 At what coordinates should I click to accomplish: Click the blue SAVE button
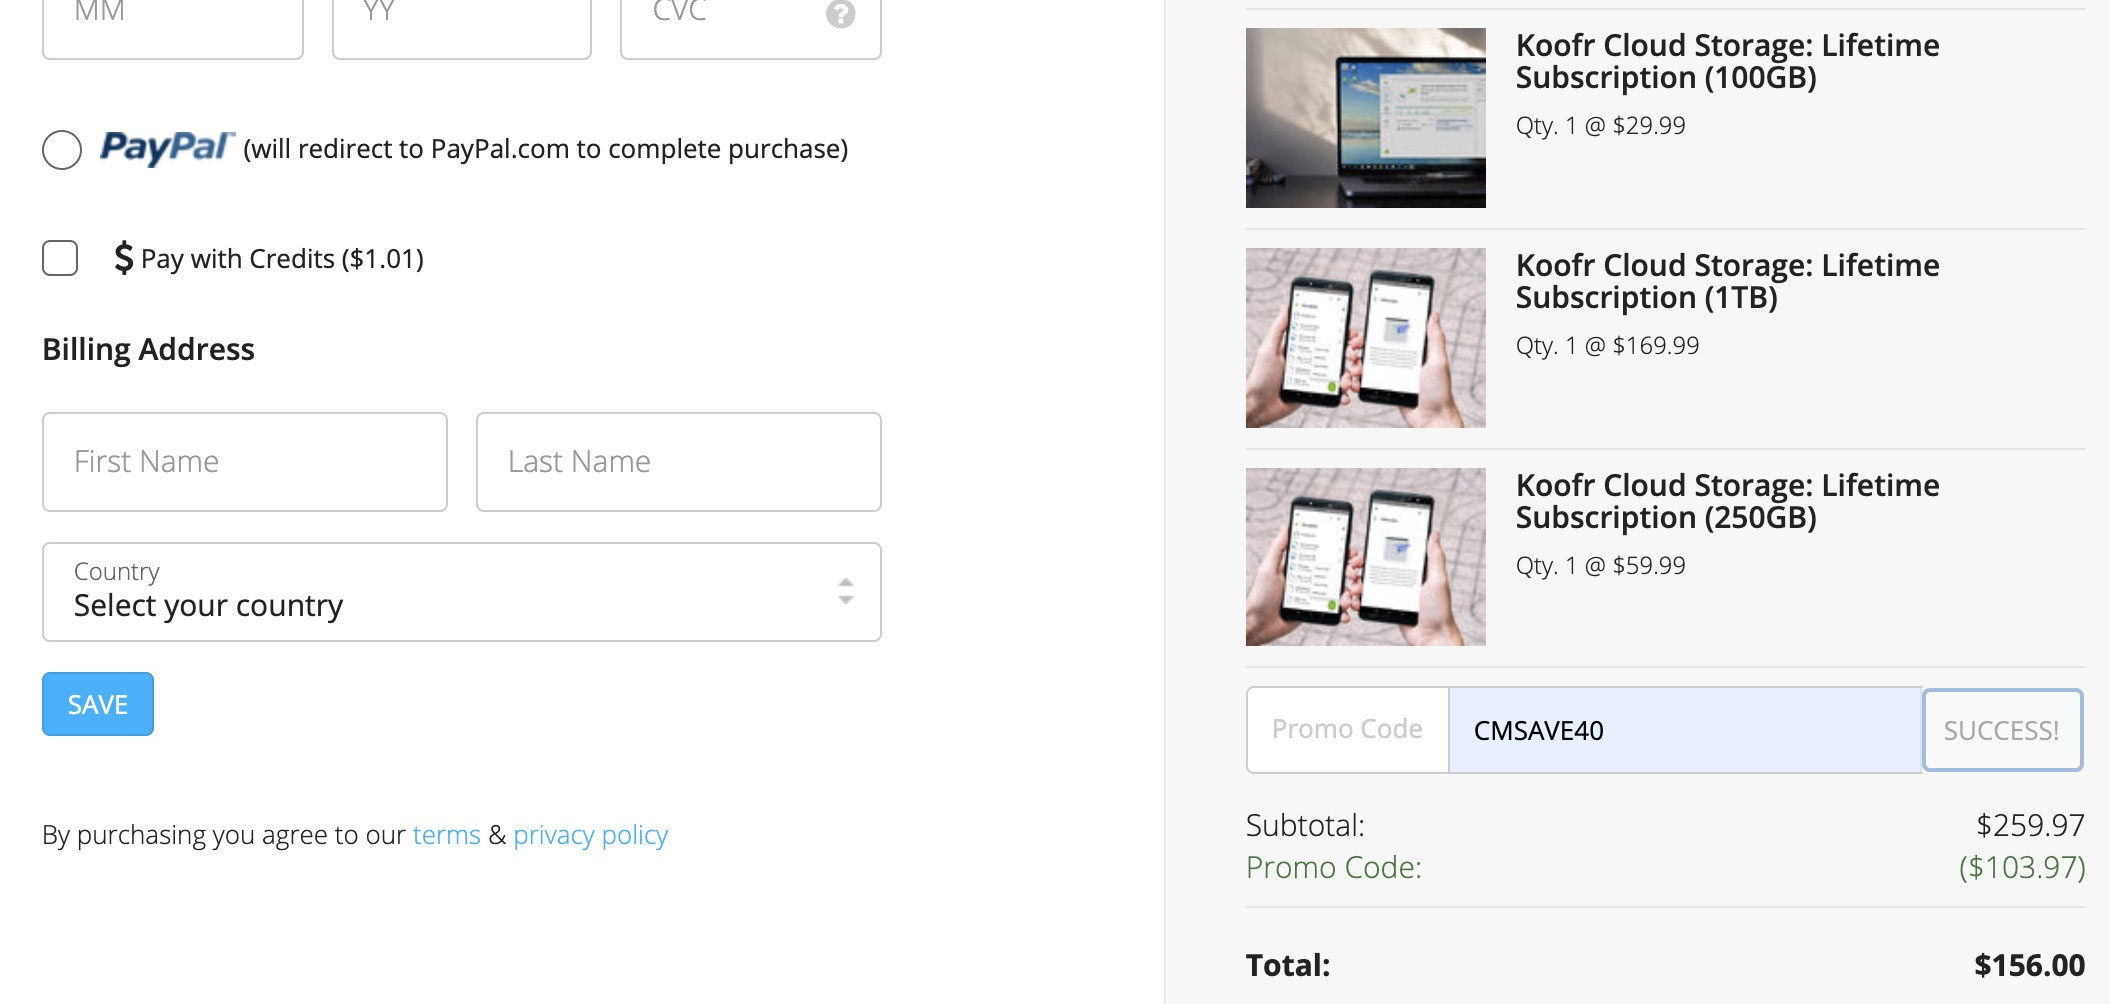click(x=98, y=704)
